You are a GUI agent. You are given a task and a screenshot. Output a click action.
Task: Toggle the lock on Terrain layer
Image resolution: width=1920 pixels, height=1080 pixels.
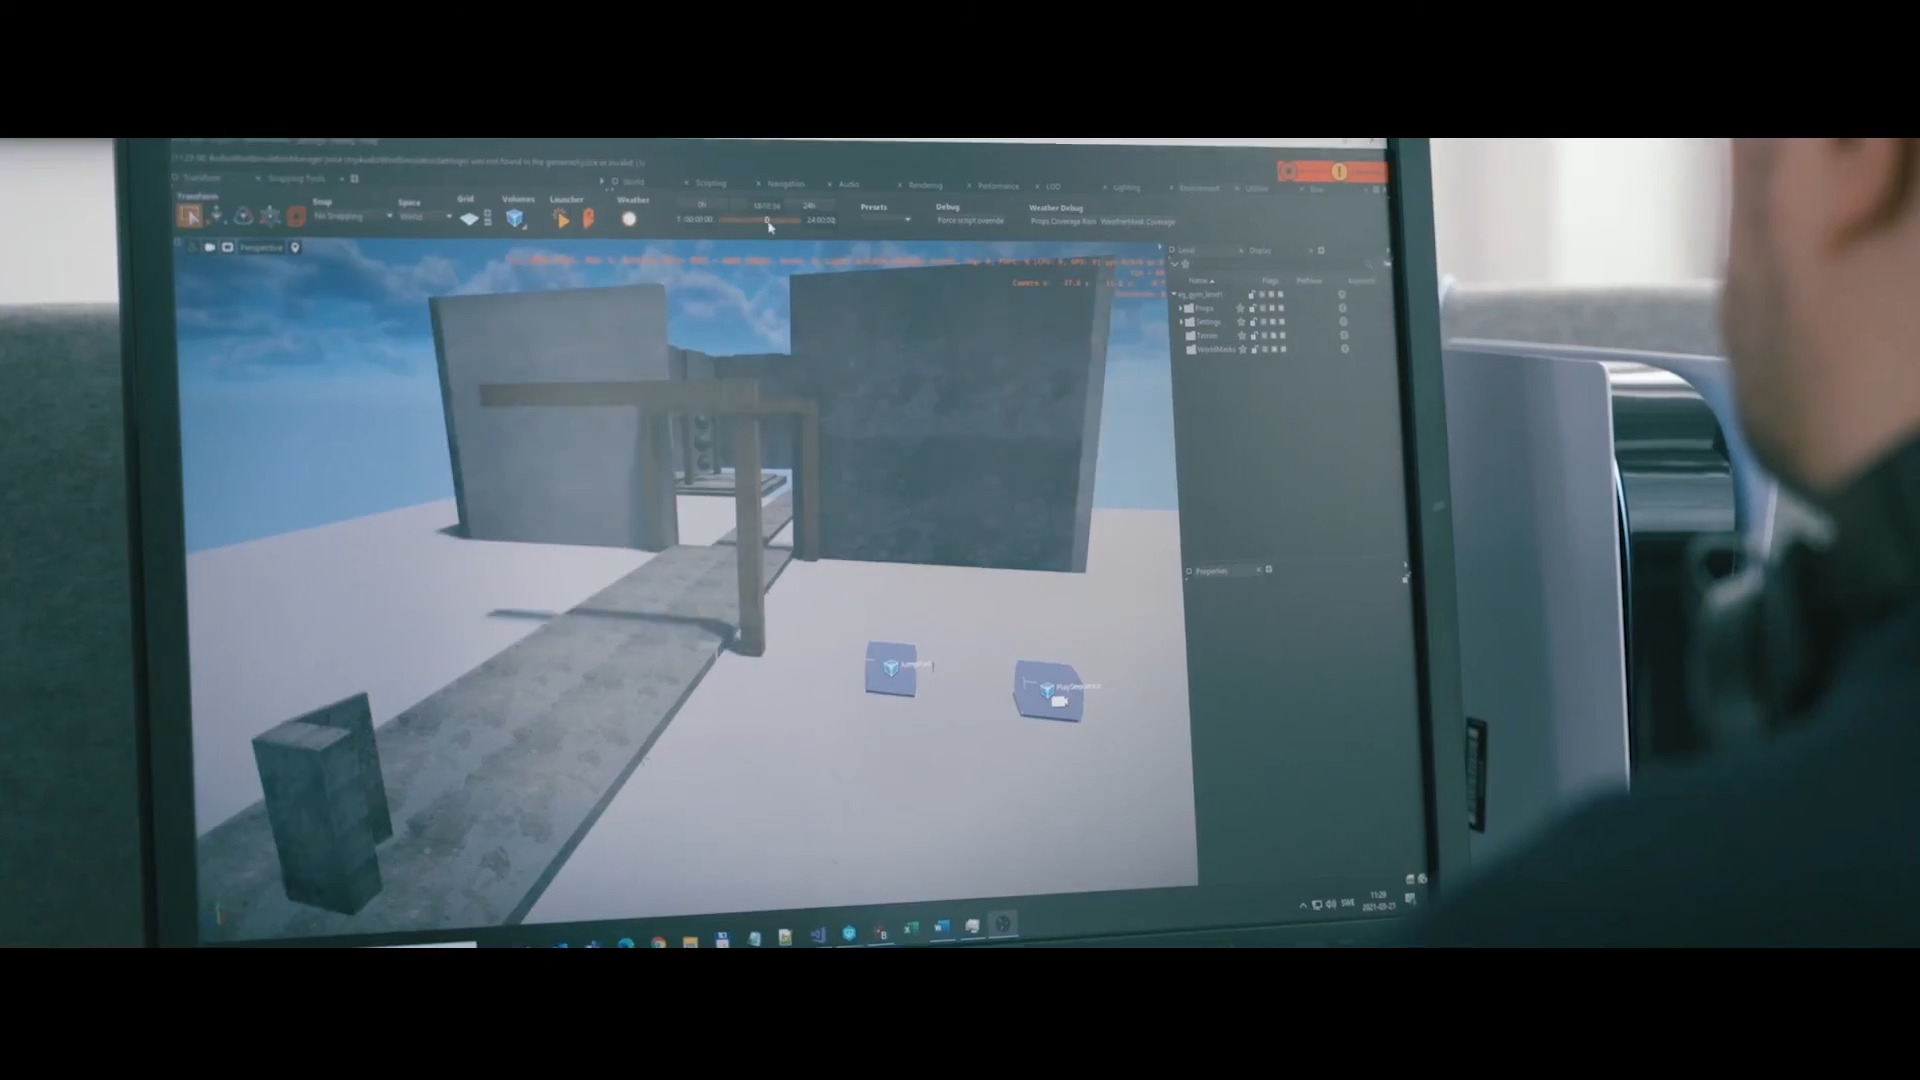coord(1252,336)
